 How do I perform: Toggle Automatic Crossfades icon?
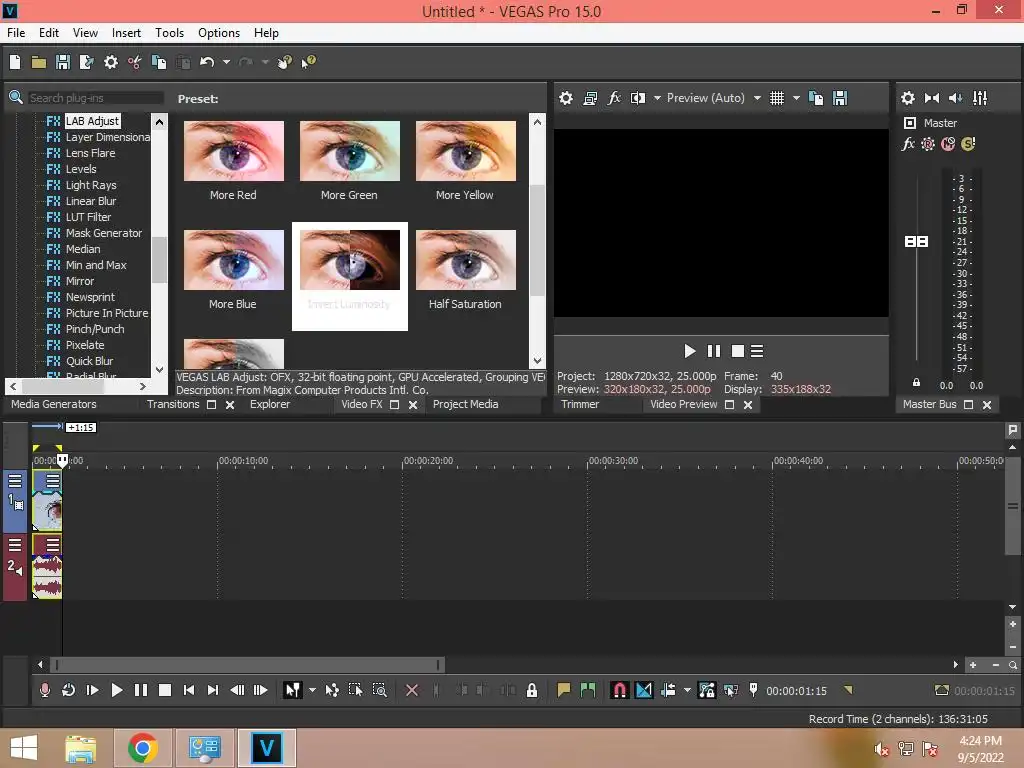click(643, 690)
